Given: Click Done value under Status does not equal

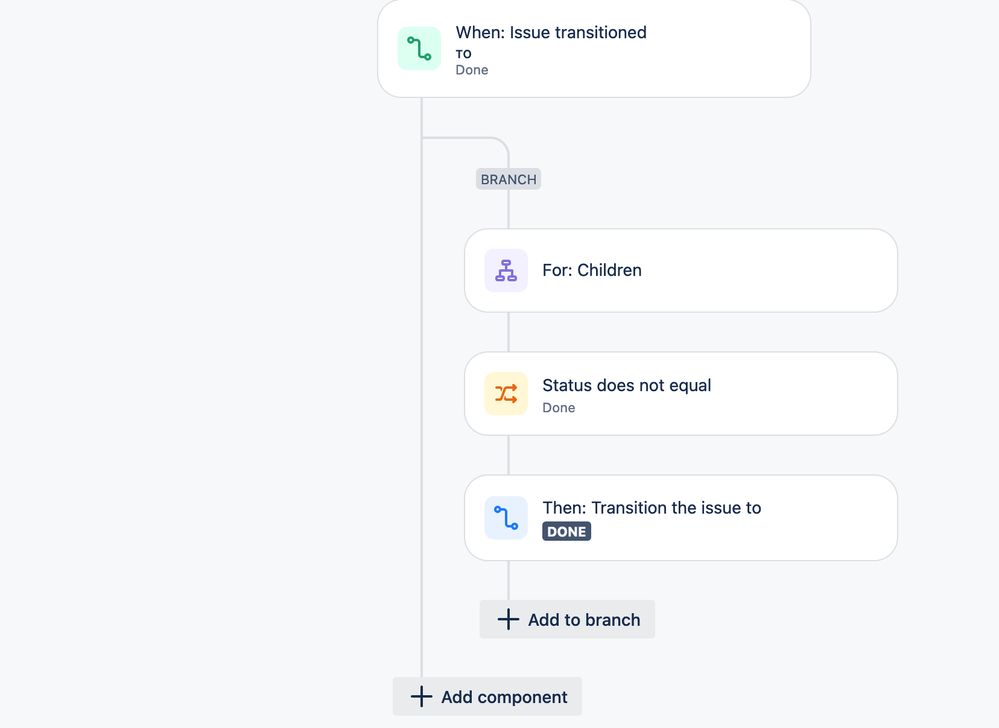Looking at the screenshot, I should pos(559,408).
